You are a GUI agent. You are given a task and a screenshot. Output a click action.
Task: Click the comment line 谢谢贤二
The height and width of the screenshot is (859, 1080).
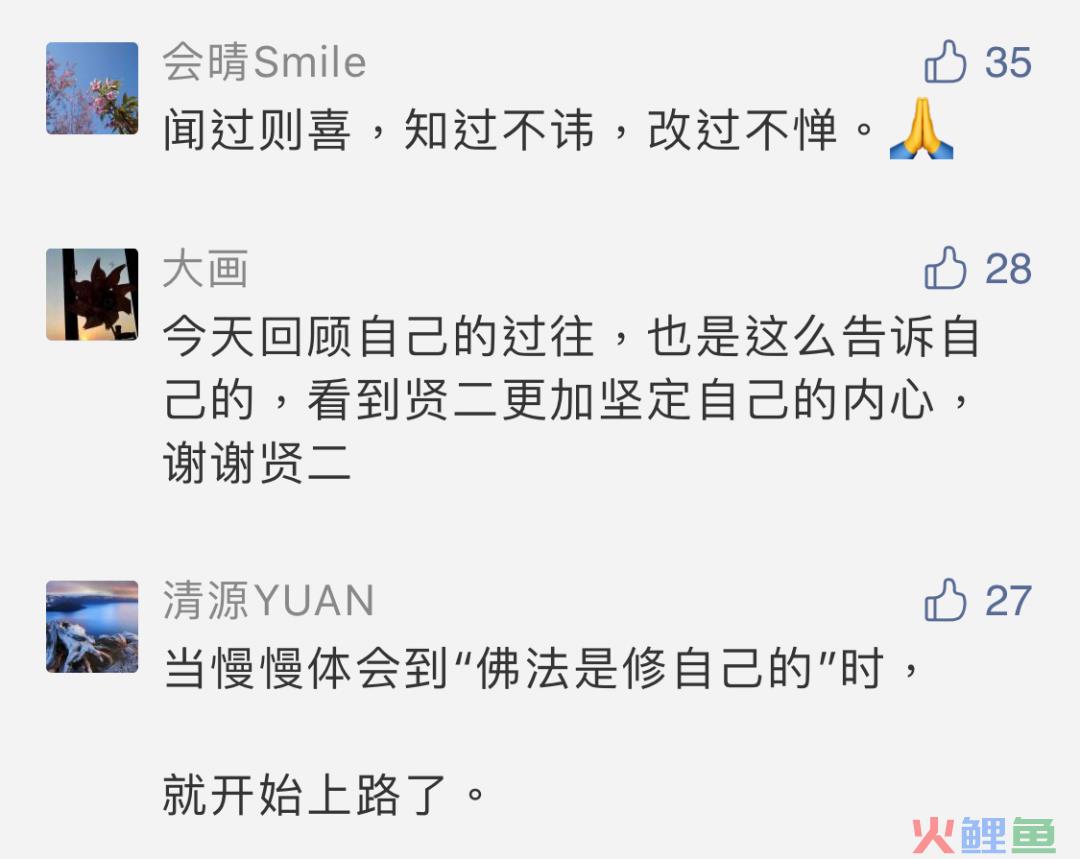pos(258,463)
